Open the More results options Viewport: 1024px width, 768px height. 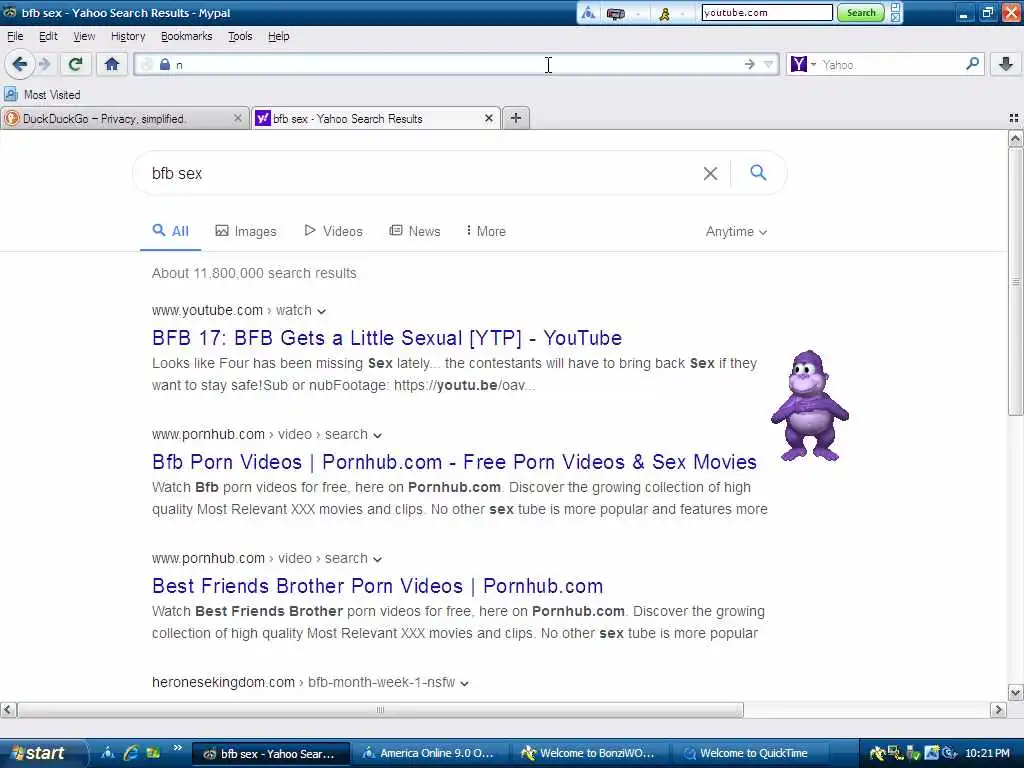486,231
